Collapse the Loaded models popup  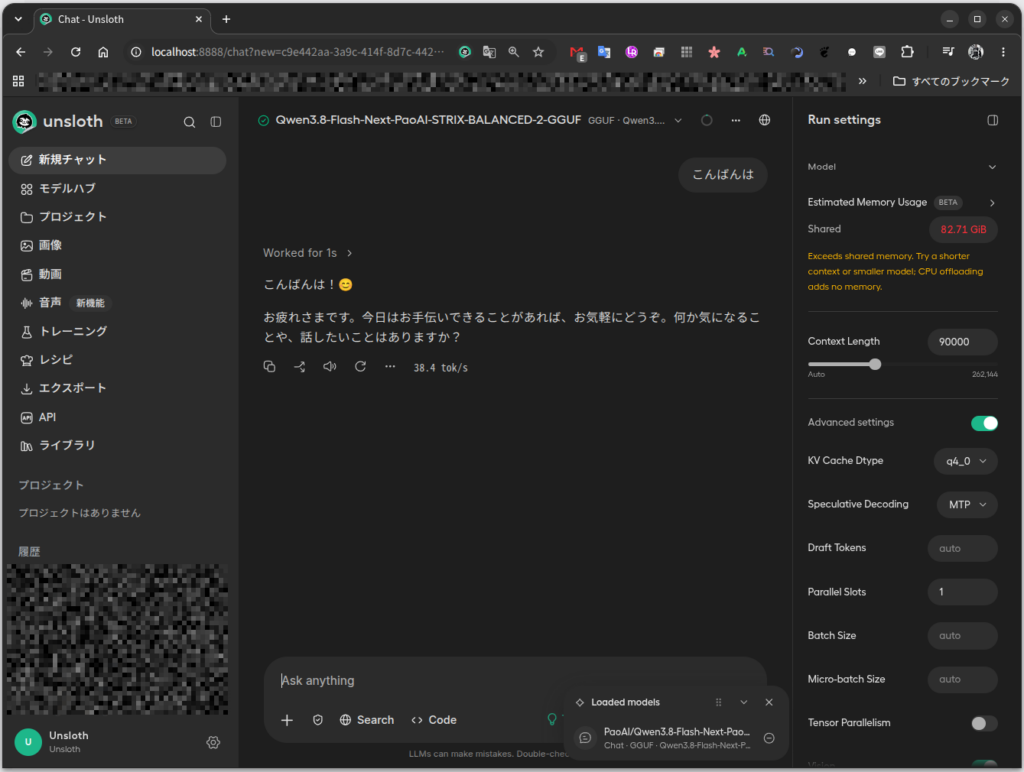click(x=744, y=702)
